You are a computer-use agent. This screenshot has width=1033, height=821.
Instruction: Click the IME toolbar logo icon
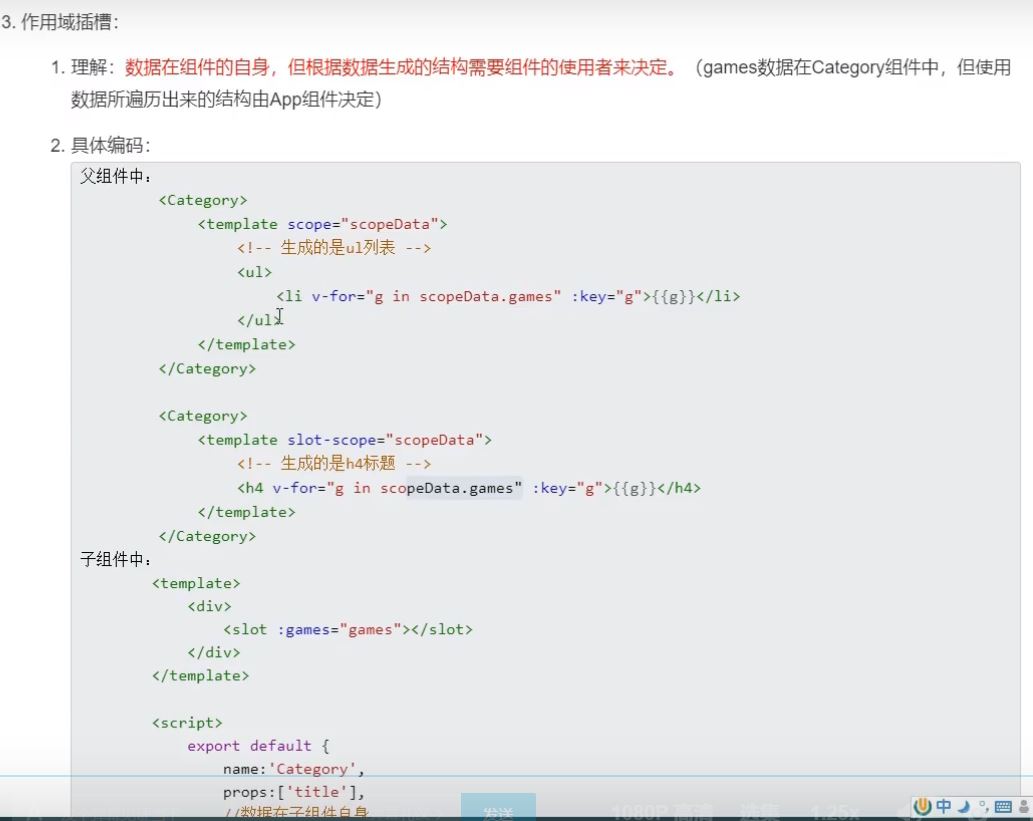pos(923,806)
